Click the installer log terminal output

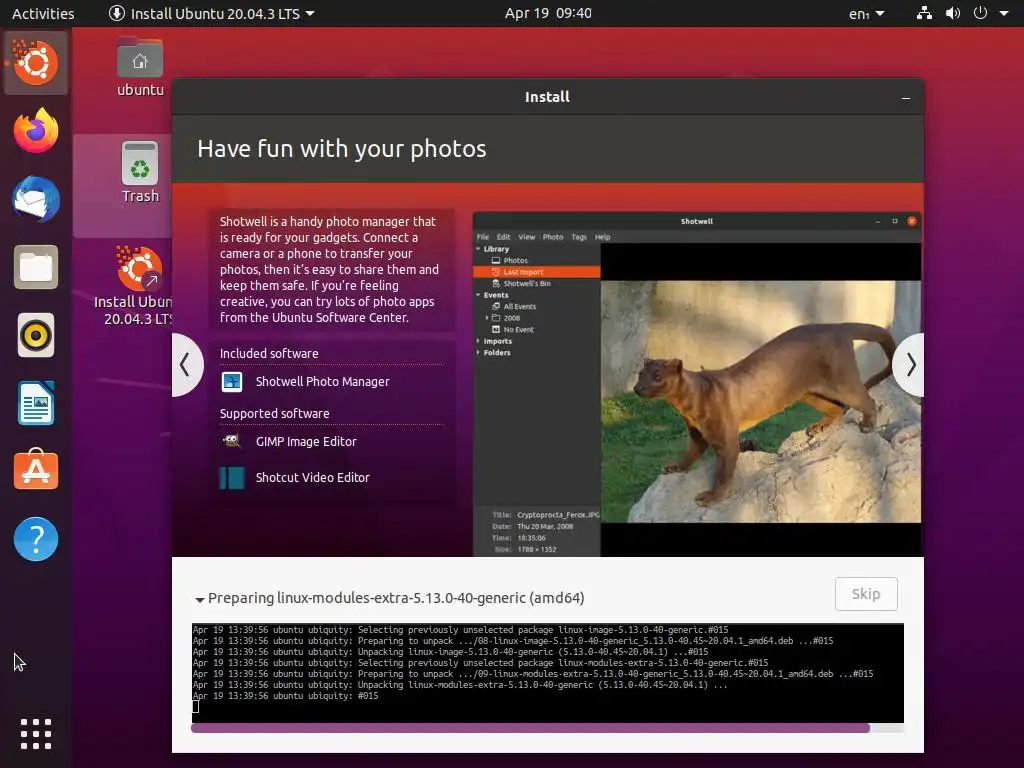[547, 673]
